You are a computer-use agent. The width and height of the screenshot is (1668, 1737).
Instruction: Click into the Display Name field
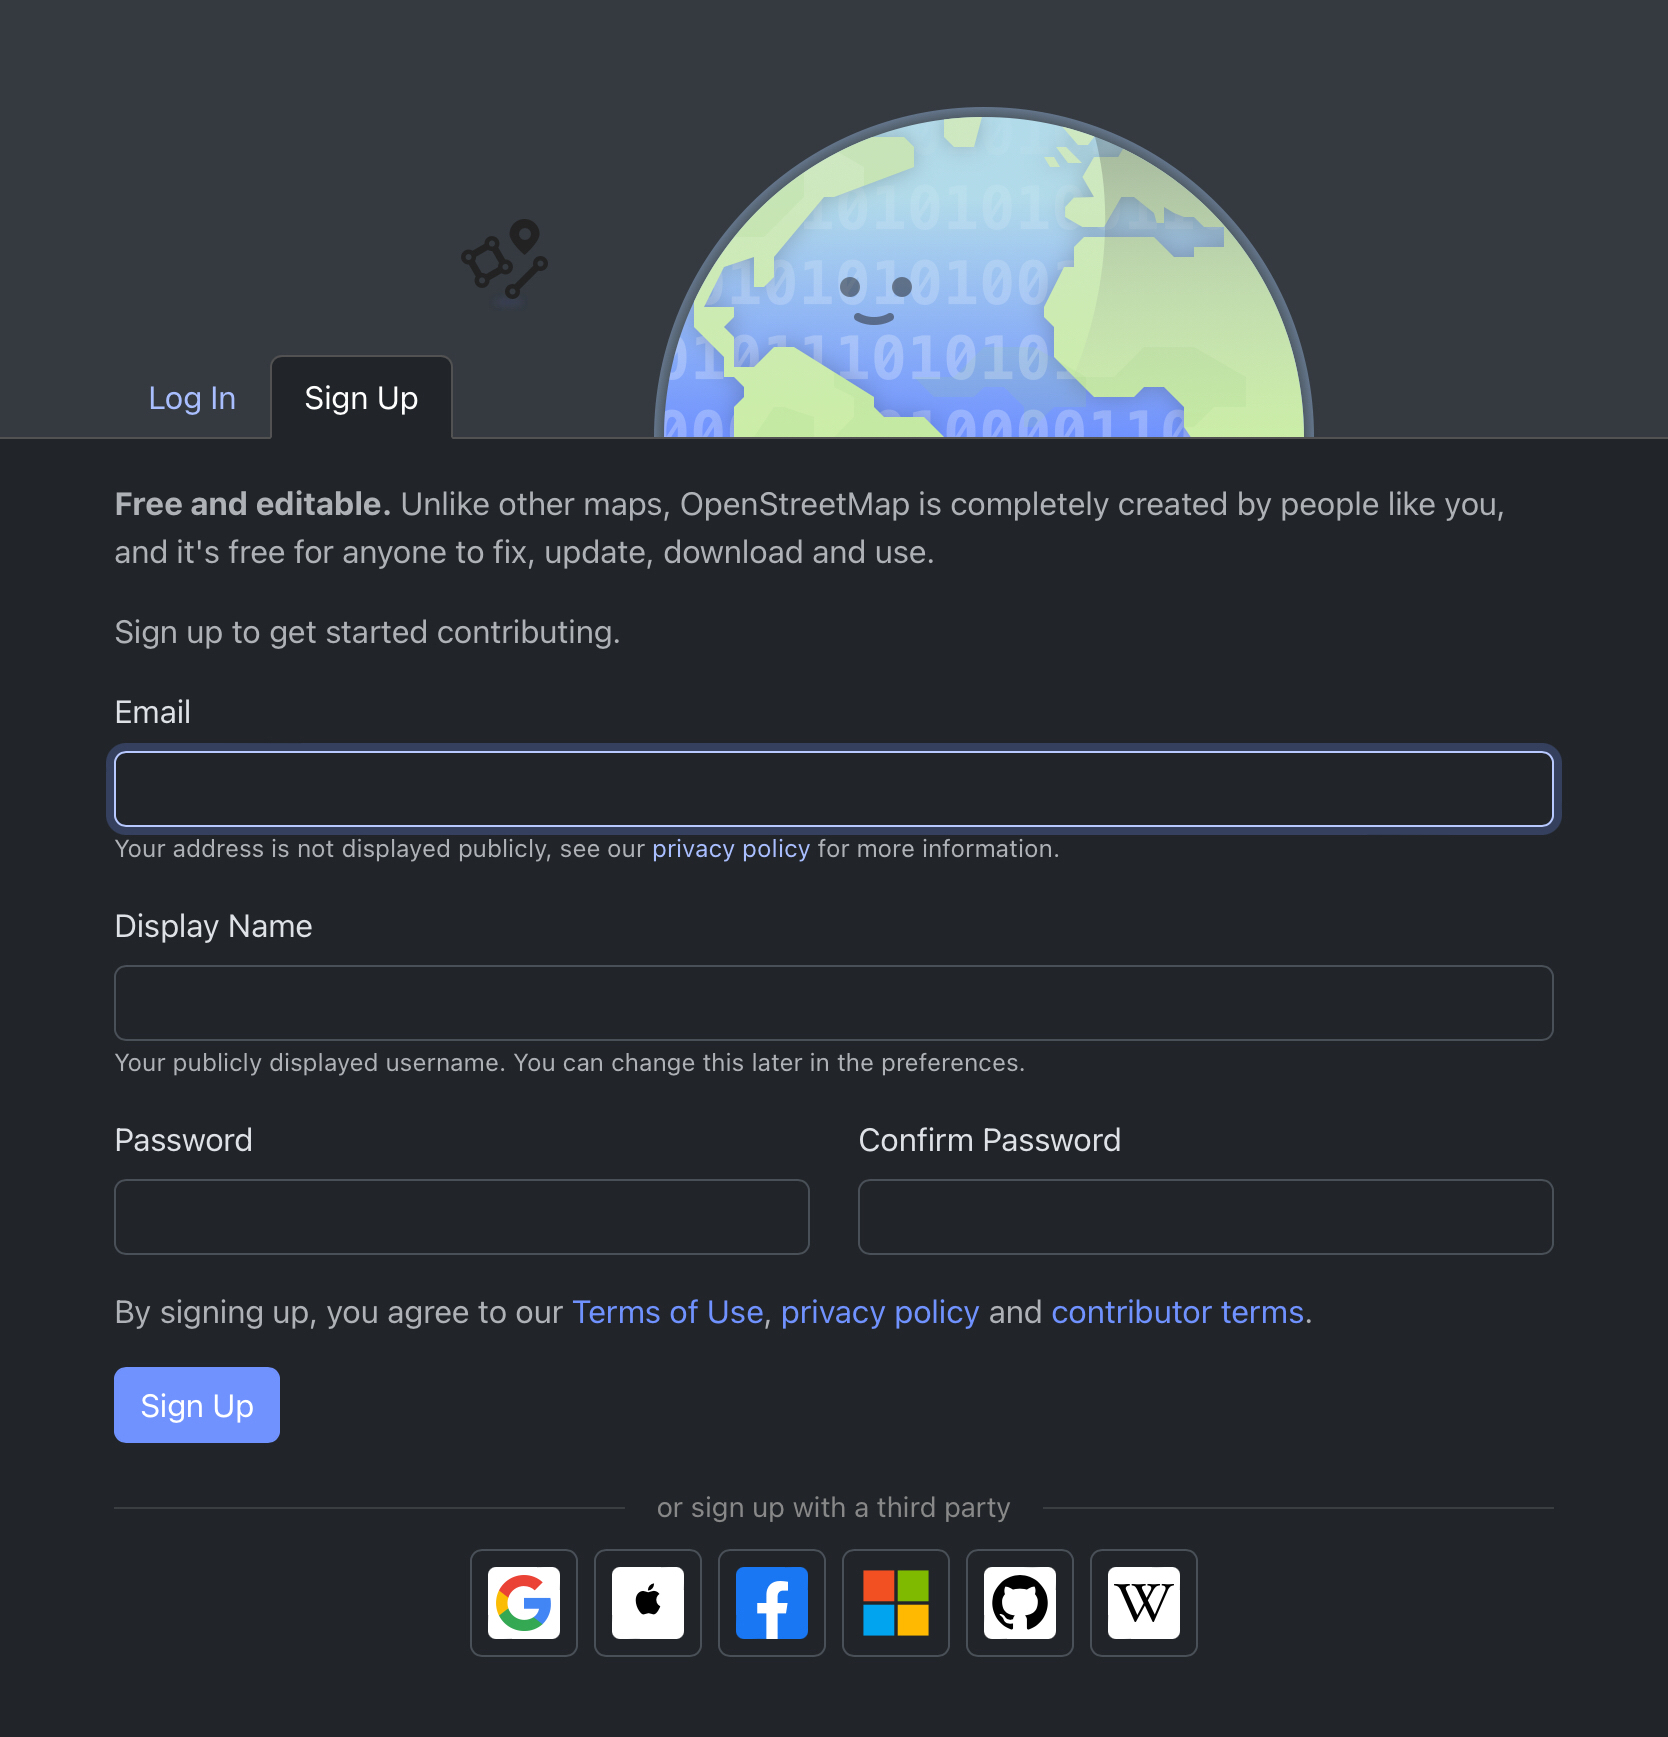[x=833, y=1003]
